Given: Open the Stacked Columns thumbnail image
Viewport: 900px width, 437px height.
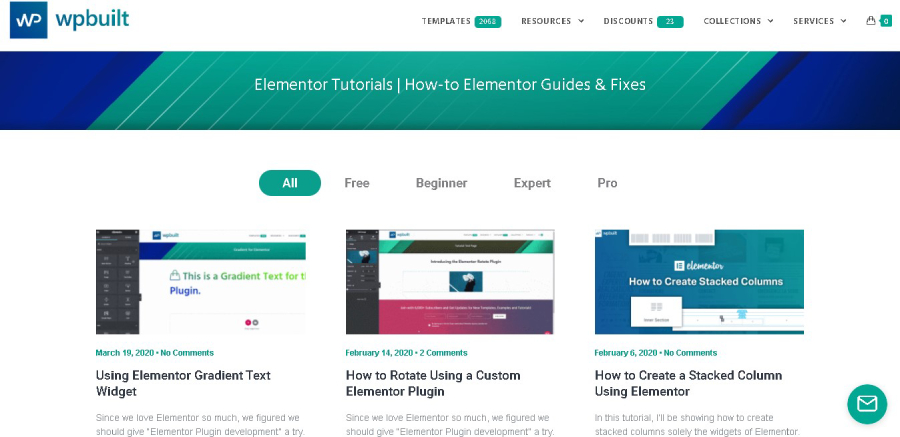Looking at the screenshot, I should (699, 282).
